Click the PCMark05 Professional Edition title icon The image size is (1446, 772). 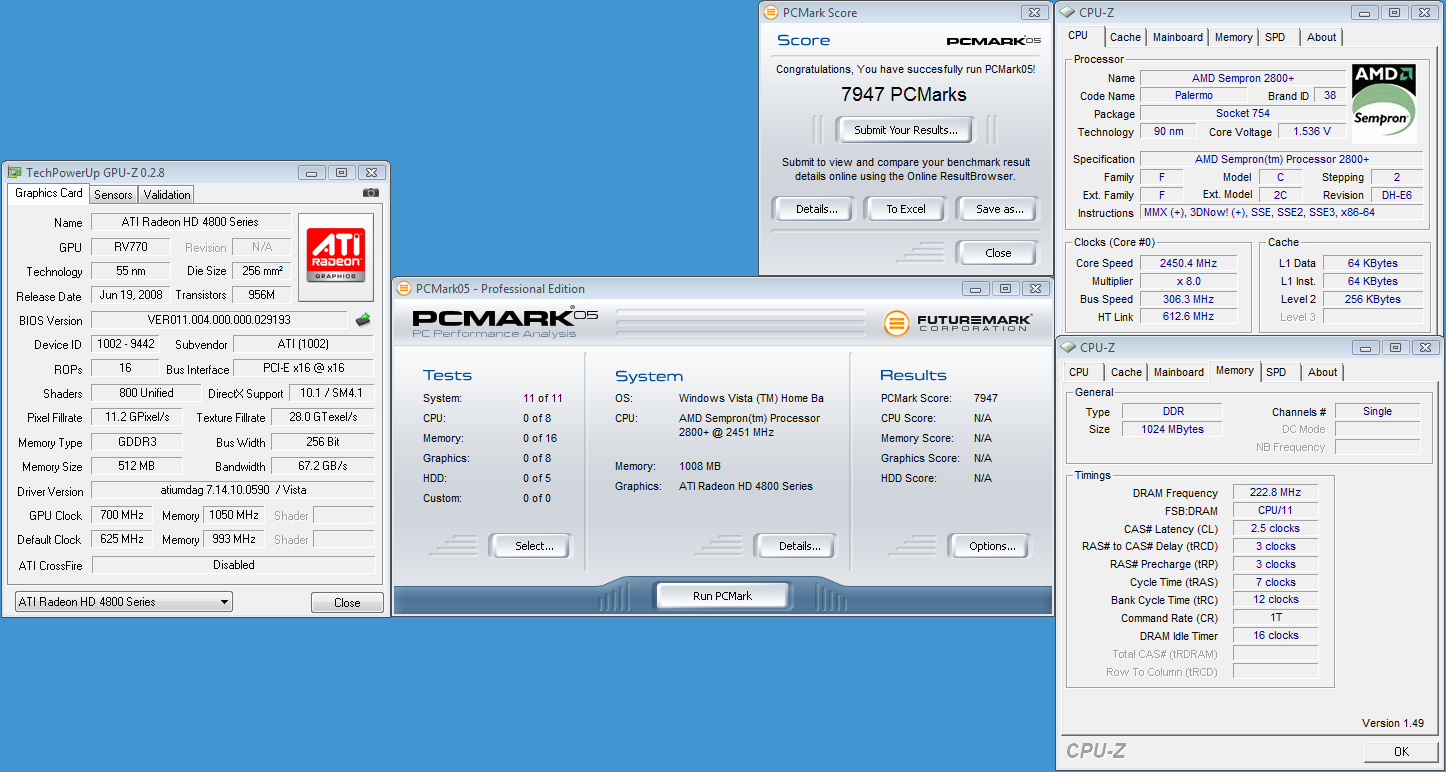[404, 289]
